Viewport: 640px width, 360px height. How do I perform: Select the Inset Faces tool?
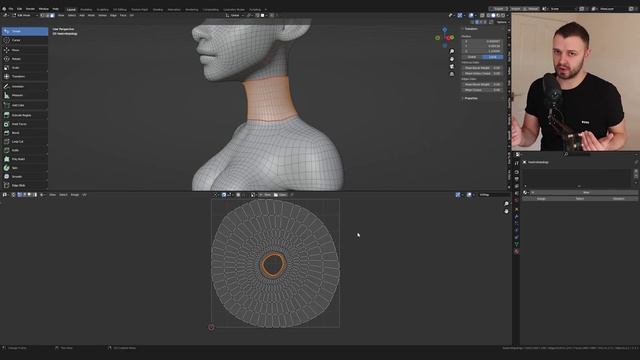tap(24, 124)
